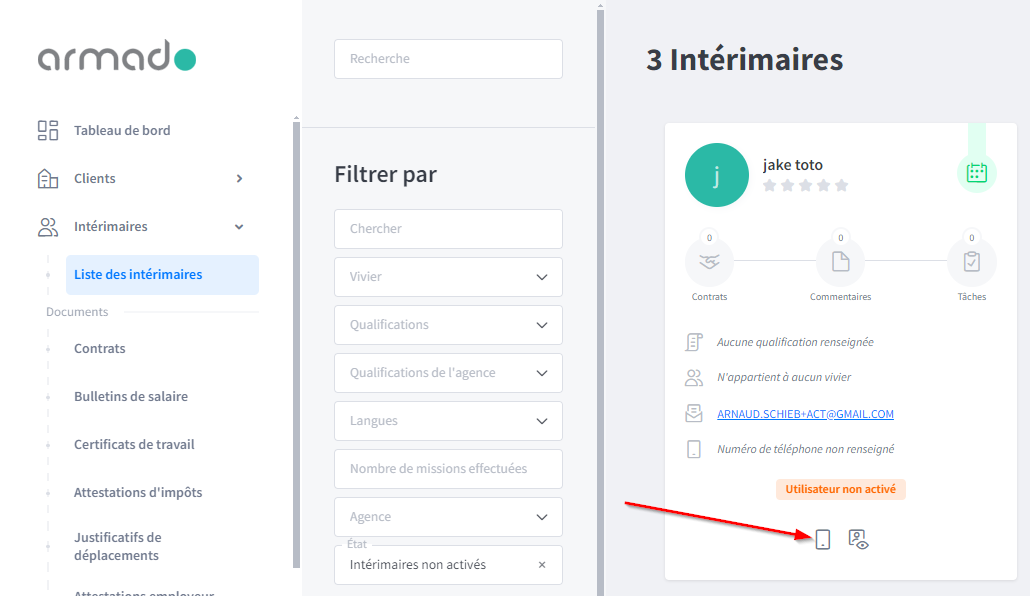
Task: Click the view profile eye icon on jake toto card
Action: [858, 539]
